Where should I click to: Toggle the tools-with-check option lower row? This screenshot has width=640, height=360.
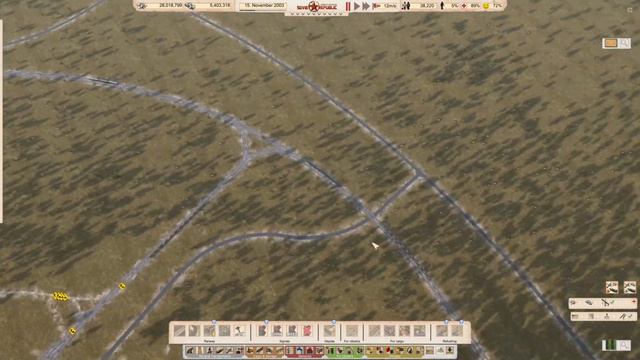click(x=626, y=316)
